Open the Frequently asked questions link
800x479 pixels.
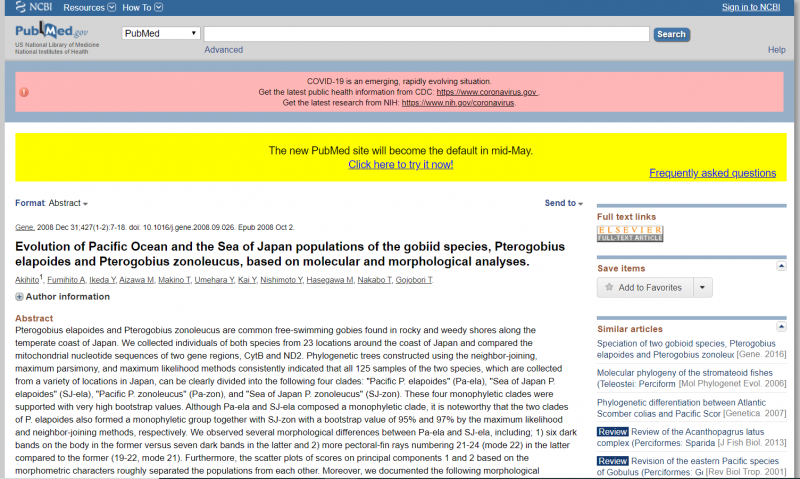(x=712, y=173)
